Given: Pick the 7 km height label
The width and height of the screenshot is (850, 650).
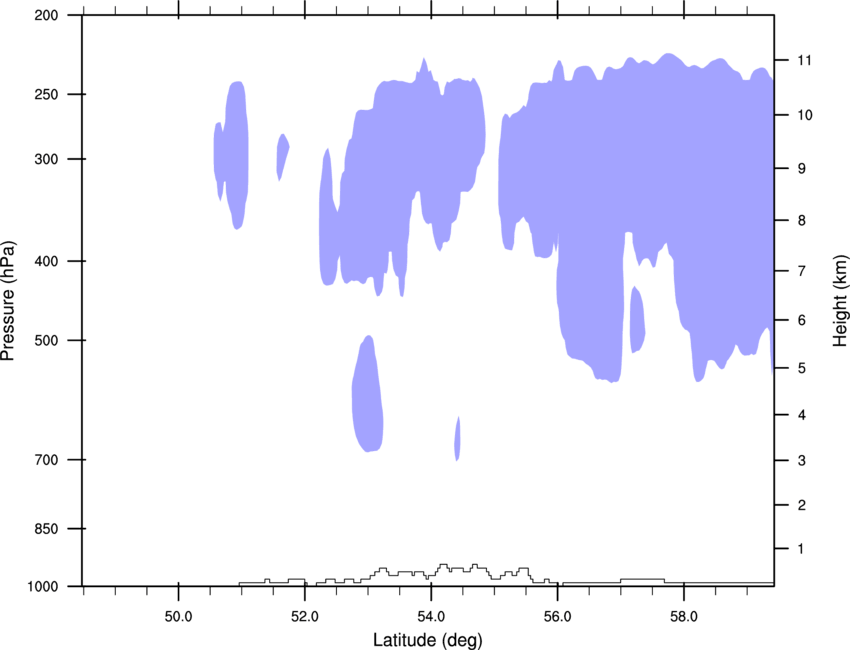Looking at the screenshot, I should (x=801, y=271).
